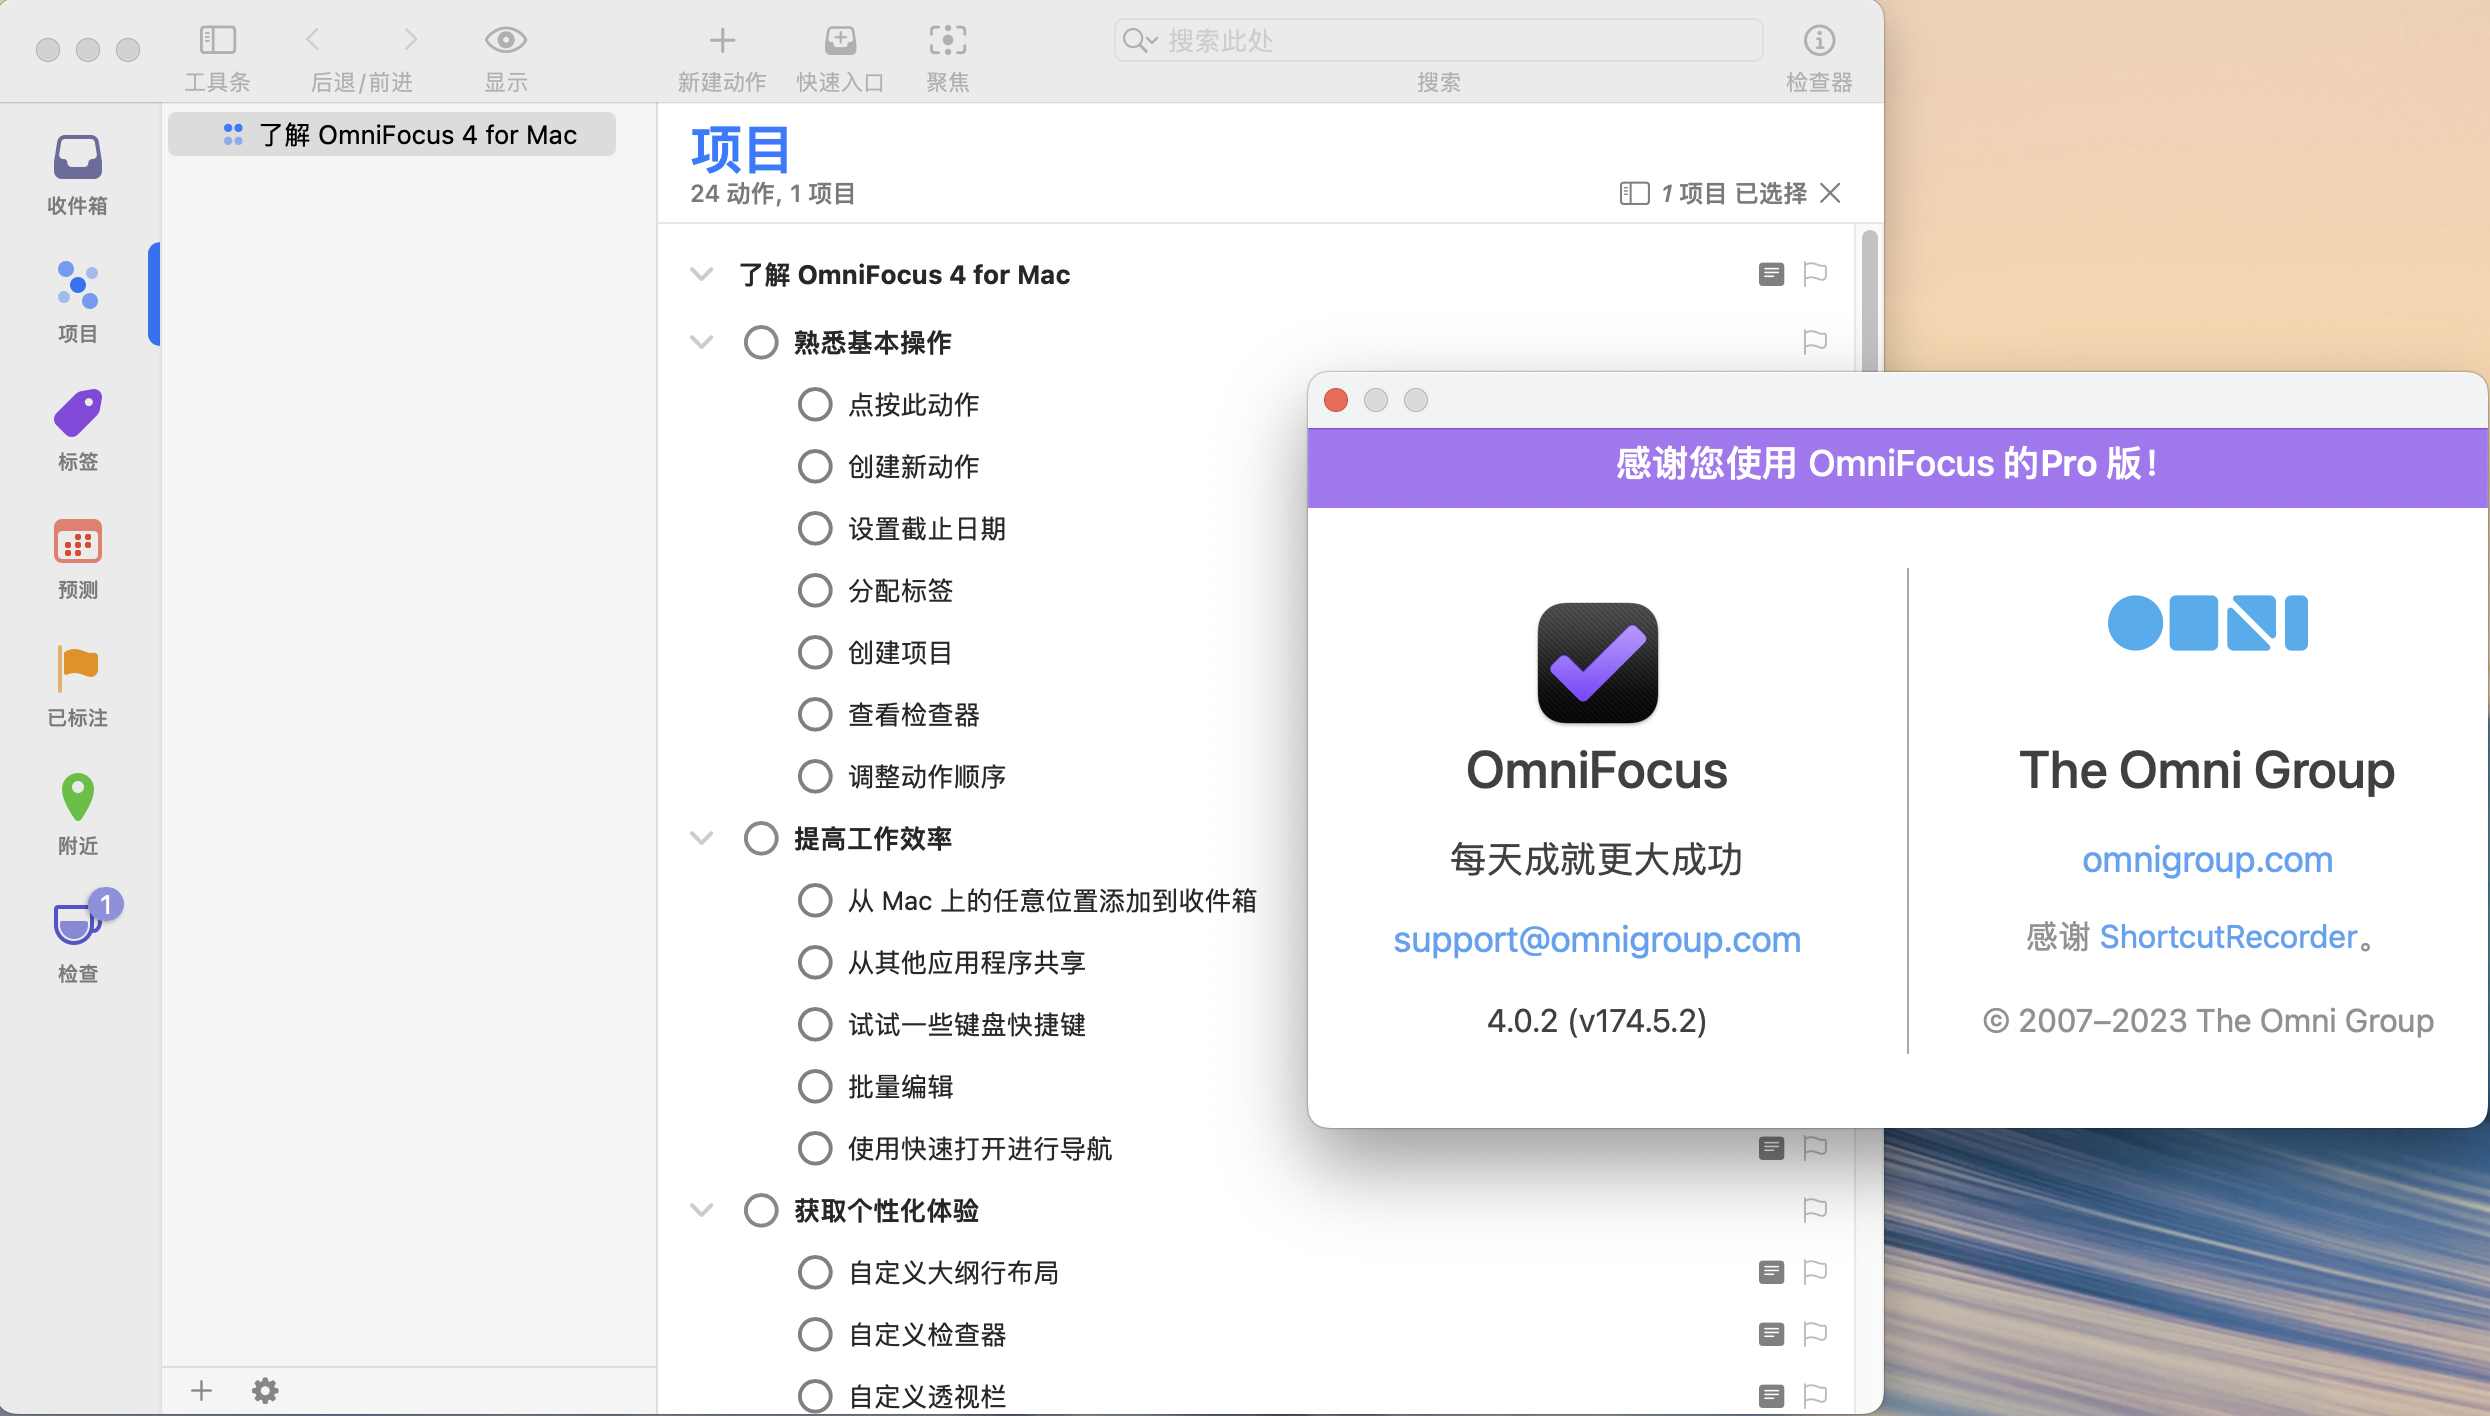Click the 1 项目 已选择 sidebar indicator icon
Viewport: 2490px width, 1416px height.
pyautogui.click(x=1634, y=193)
